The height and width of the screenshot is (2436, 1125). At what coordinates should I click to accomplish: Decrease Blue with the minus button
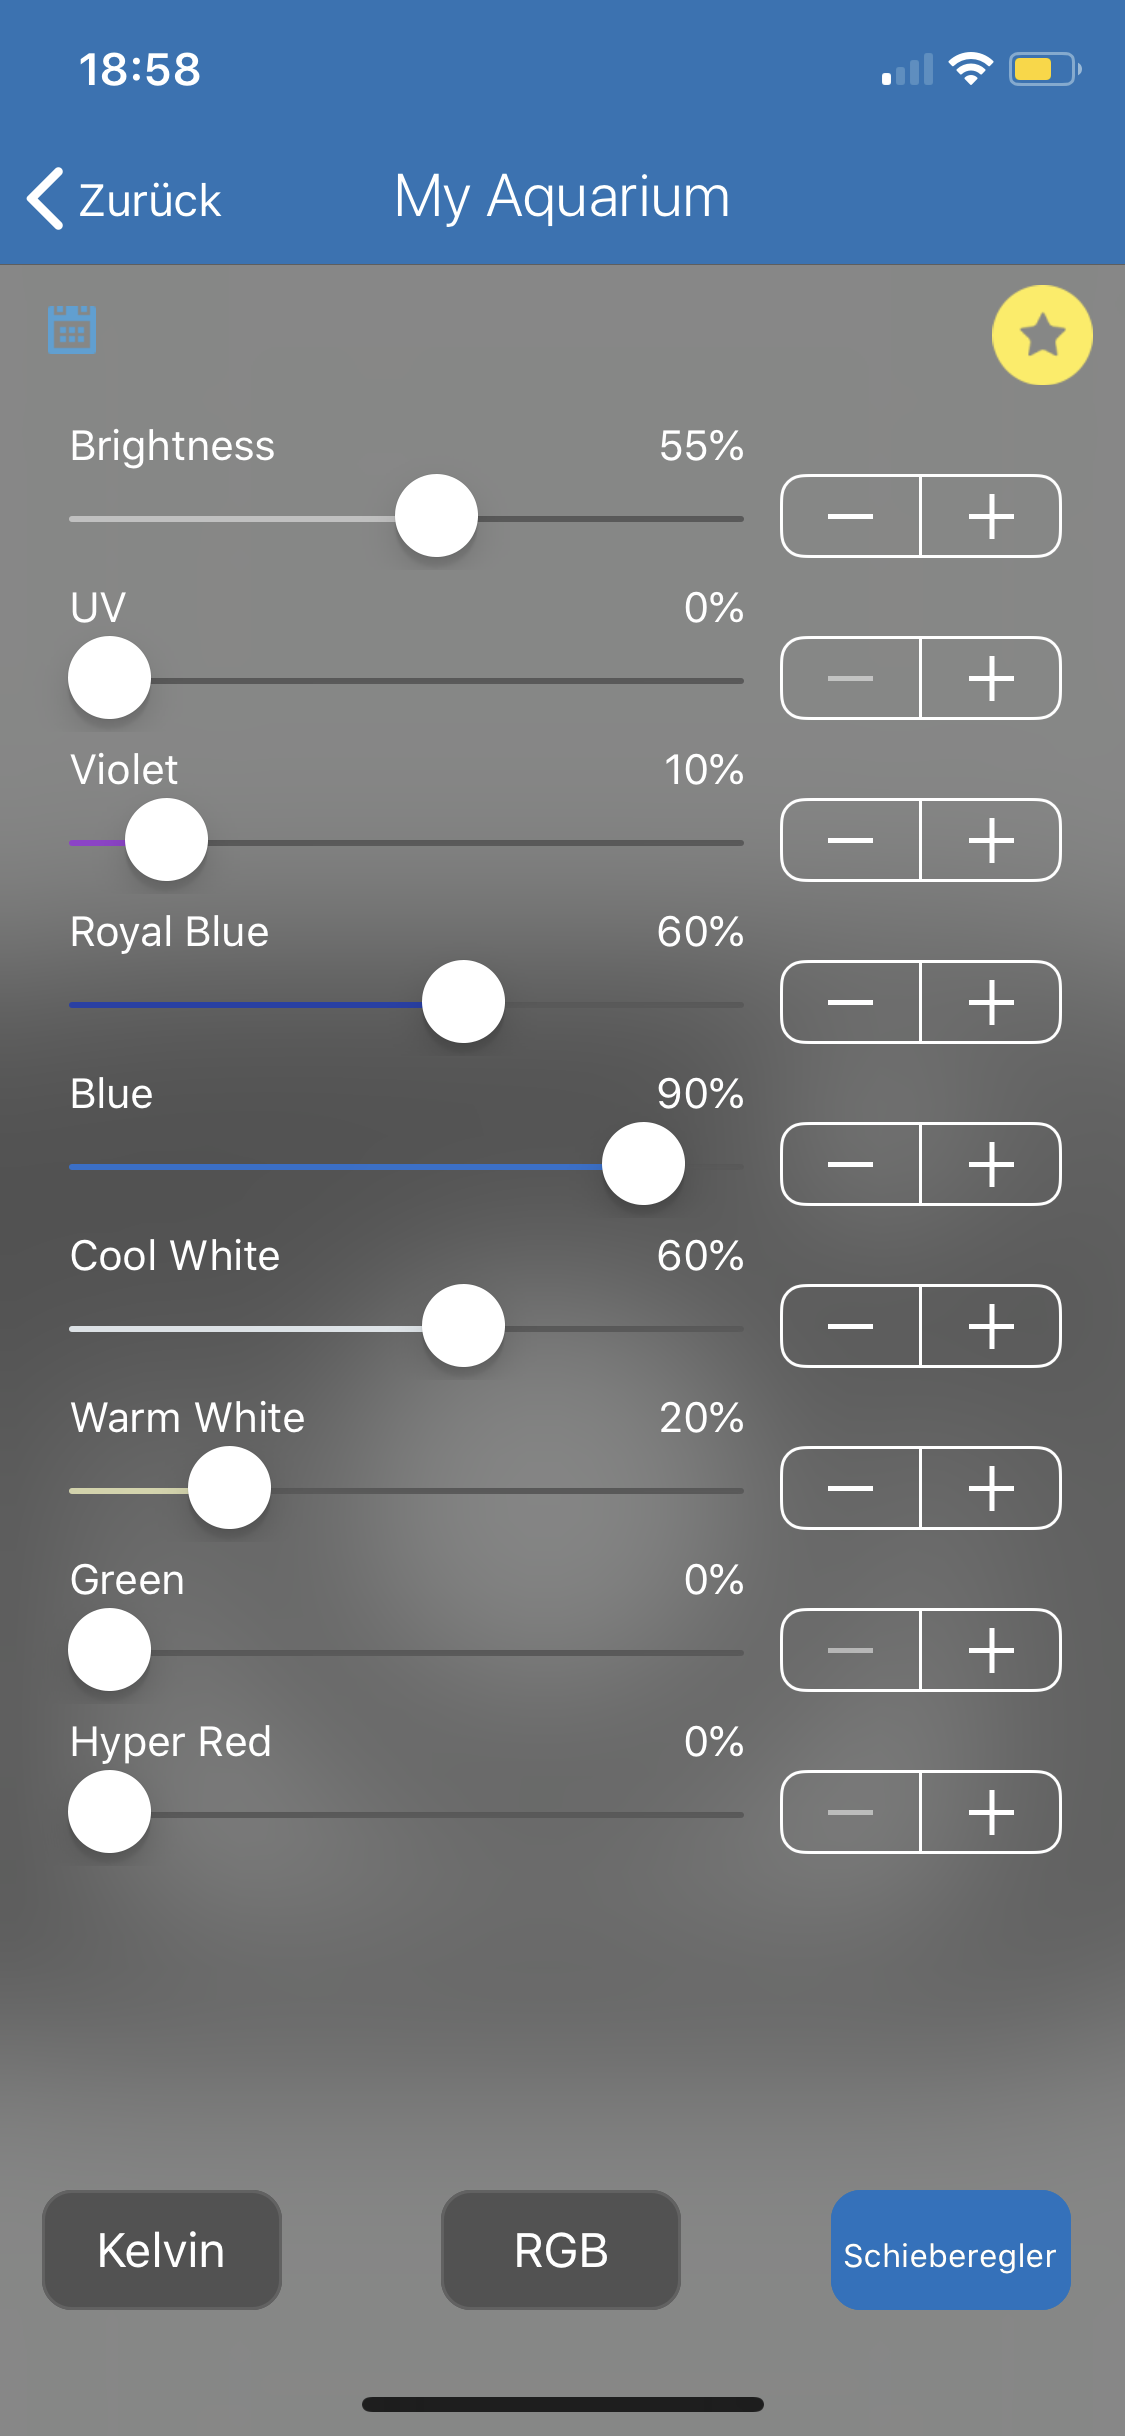coord(851,1164)
